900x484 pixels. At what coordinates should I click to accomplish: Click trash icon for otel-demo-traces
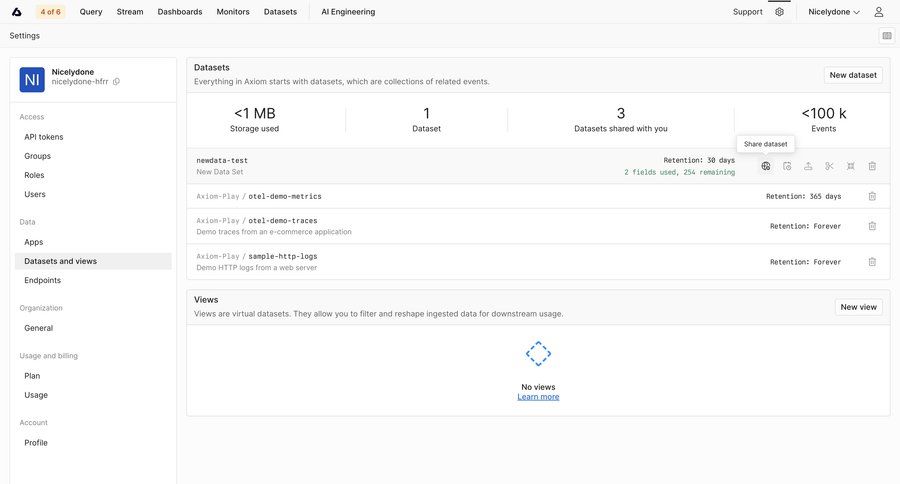pyautogui.click(x=872, y=226)
